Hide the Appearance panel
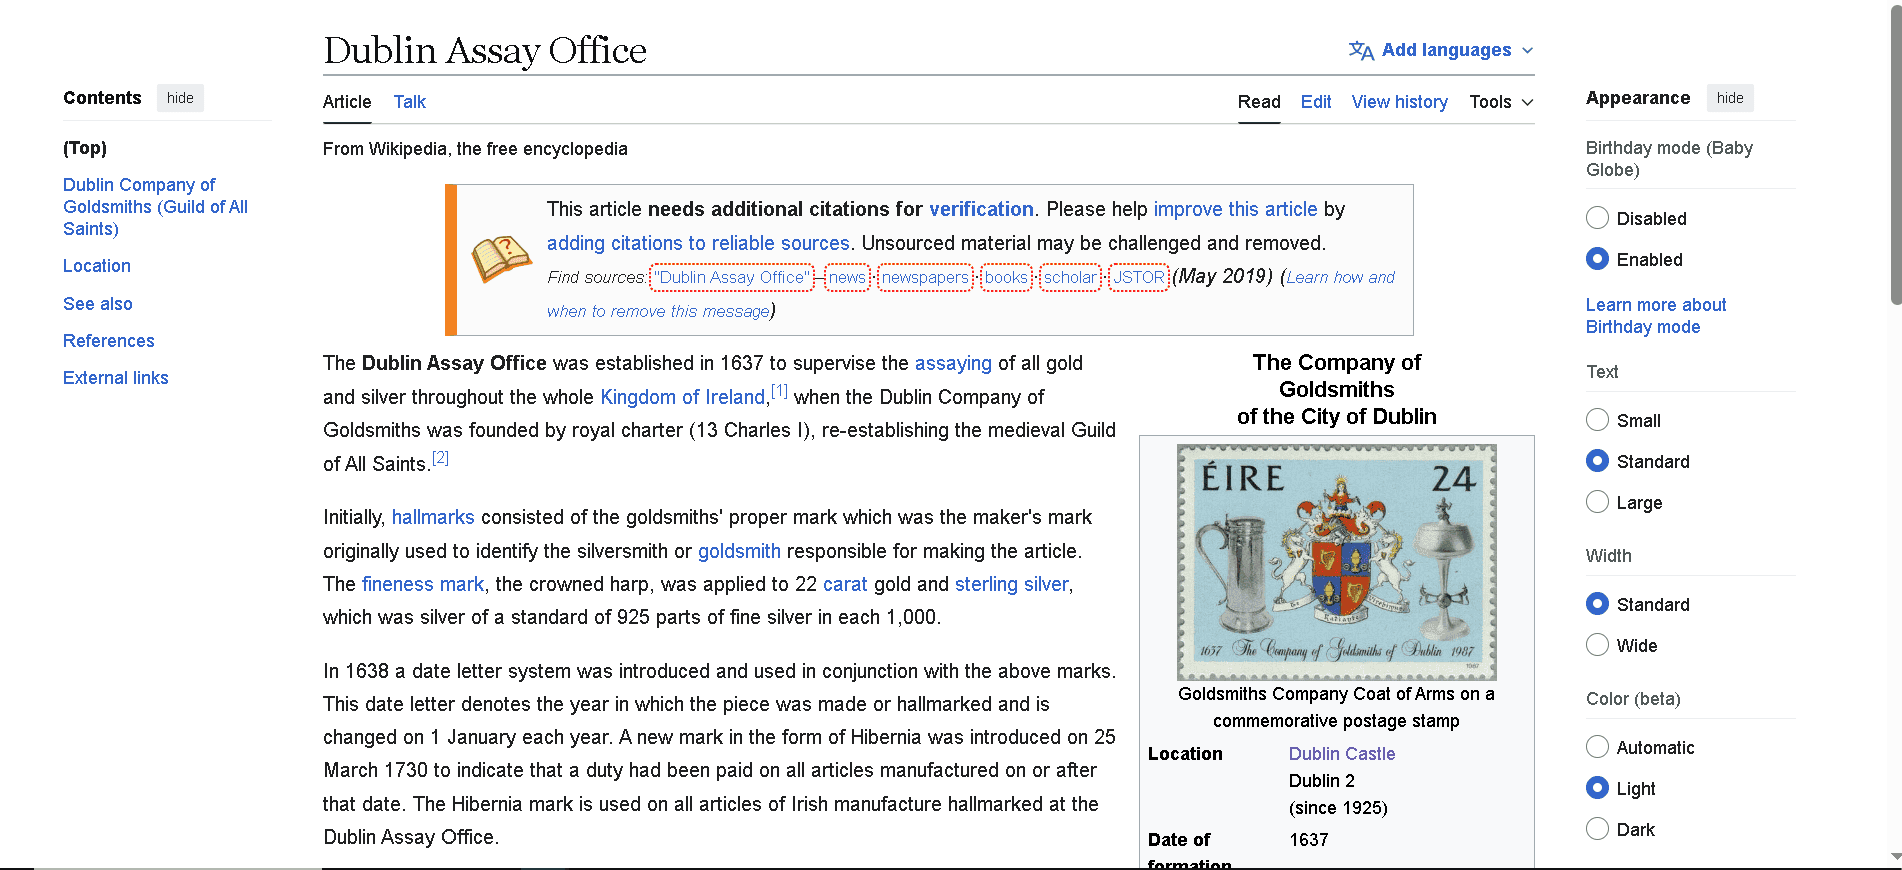 [x=1729, y=98]
